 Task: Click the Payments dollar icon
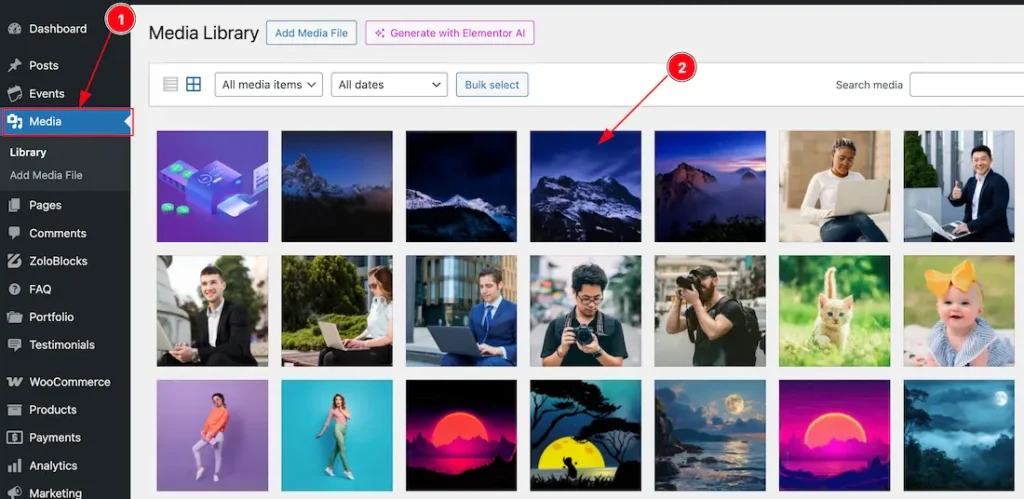(x=14, y=438)
